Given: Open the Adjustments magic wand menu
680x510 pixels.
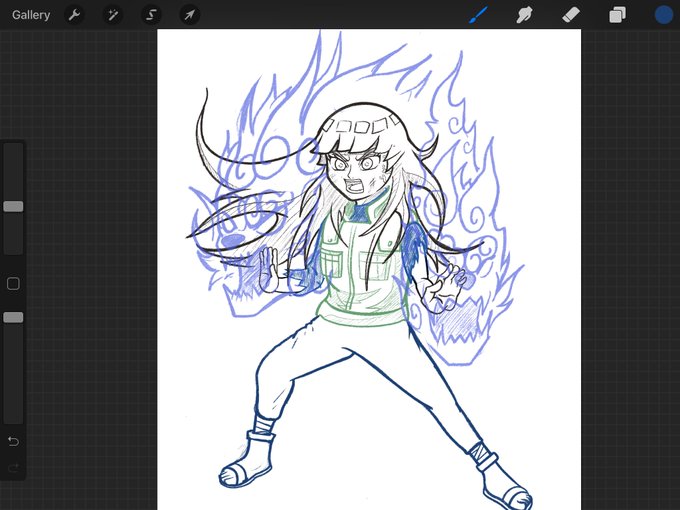Looking at the screenshot, I should pyautogui.click(x=113, y=15).
